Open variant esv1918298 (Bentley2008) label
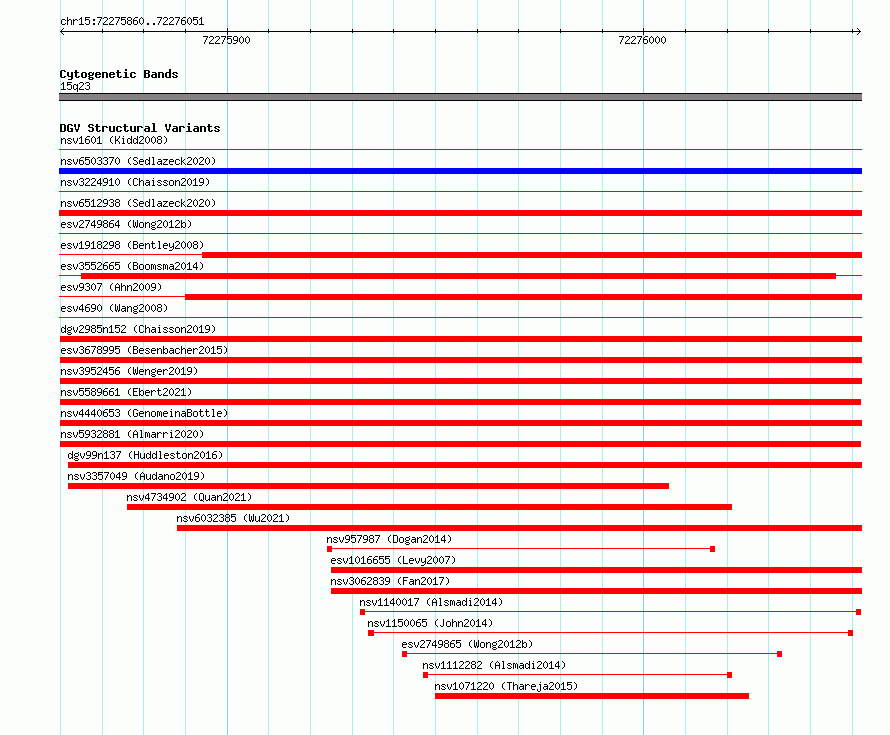Image resolution: width=890 pixels, height=735 pixels. click(x=132, y=245)
